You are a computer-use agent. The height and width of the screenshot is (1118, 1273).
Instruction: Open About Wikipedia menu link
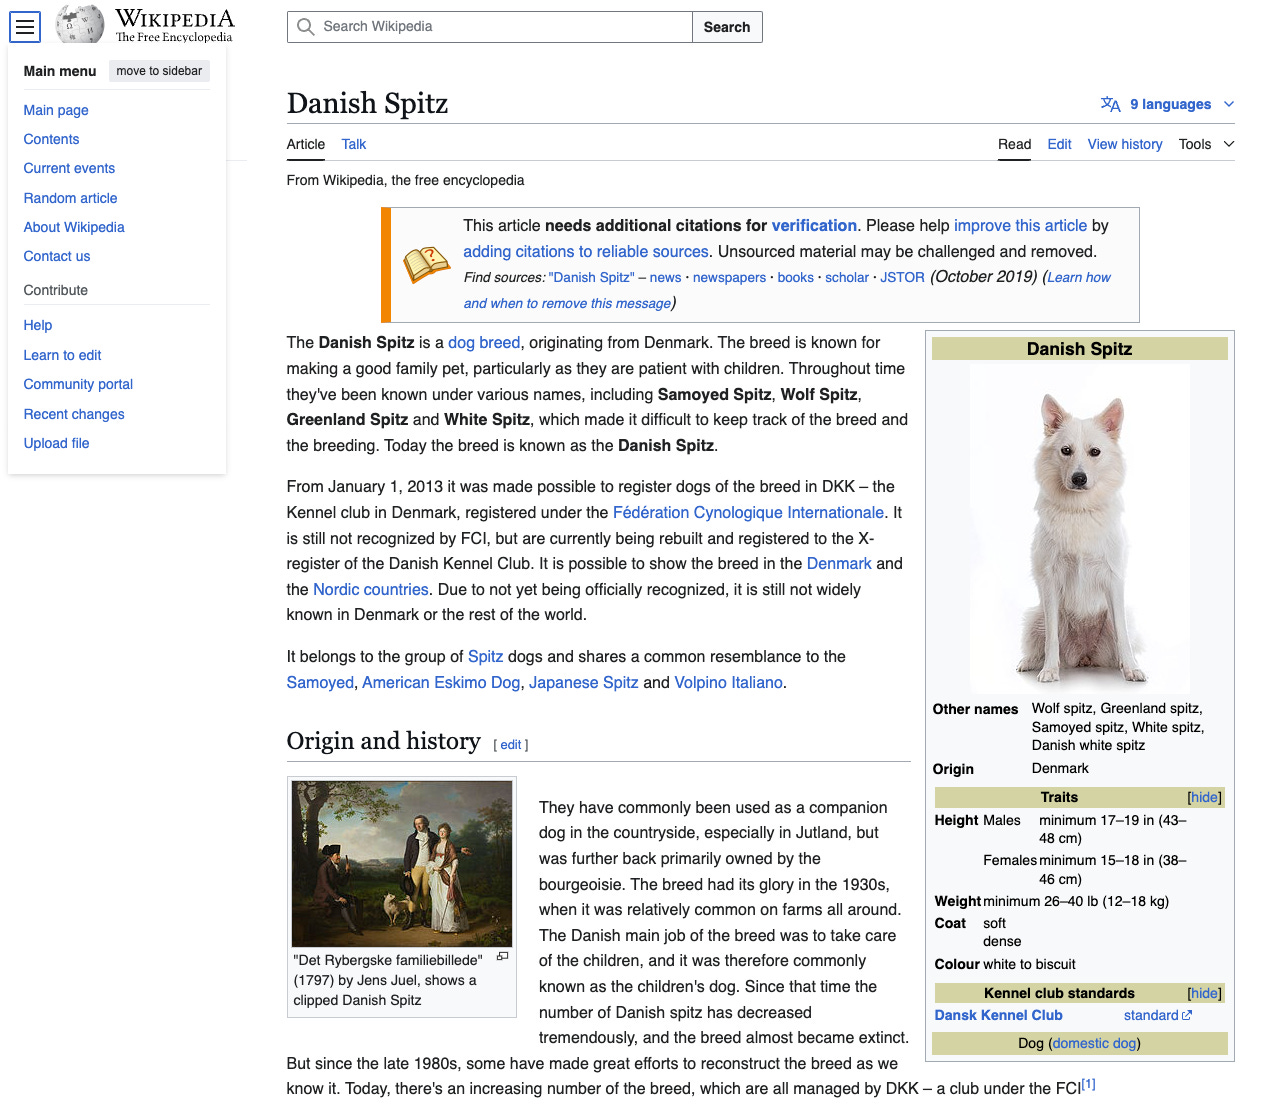74,227
